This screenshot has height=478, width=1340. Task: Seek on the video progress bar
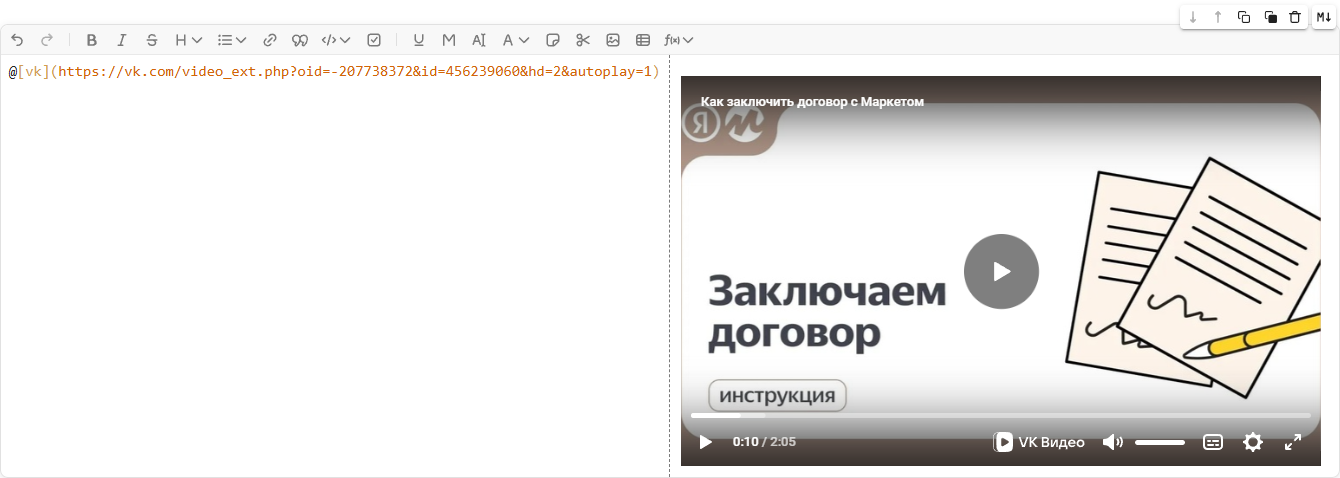coord(1000,415)
